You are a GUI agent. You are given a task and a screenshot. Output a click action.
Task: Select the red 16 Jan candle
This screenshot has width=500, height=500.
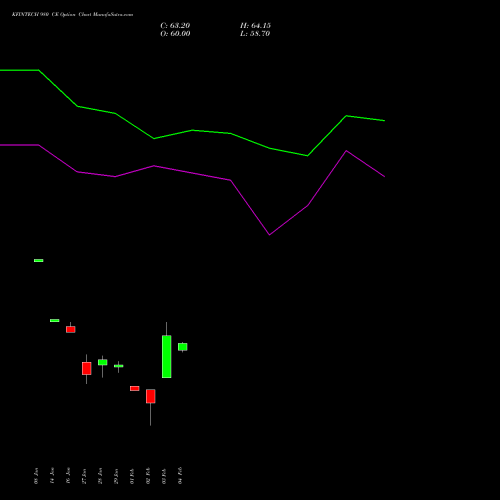tap(71, 329)
